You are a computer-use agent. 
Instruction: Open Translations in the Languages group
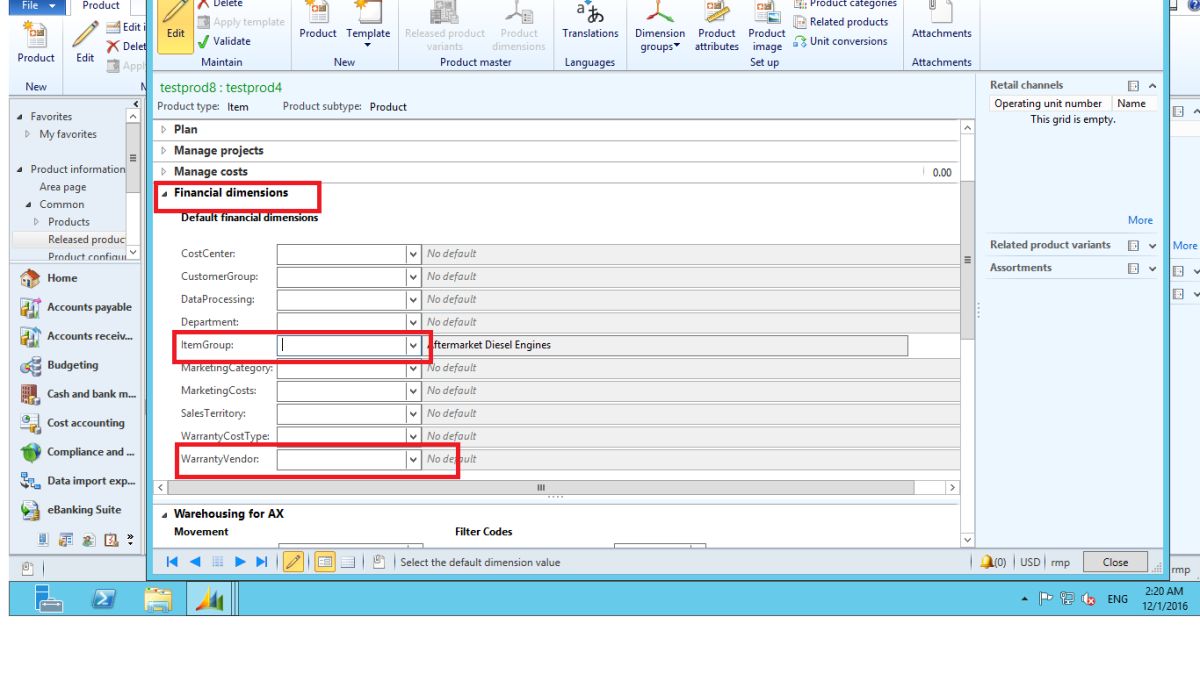(x=590, y=21)
